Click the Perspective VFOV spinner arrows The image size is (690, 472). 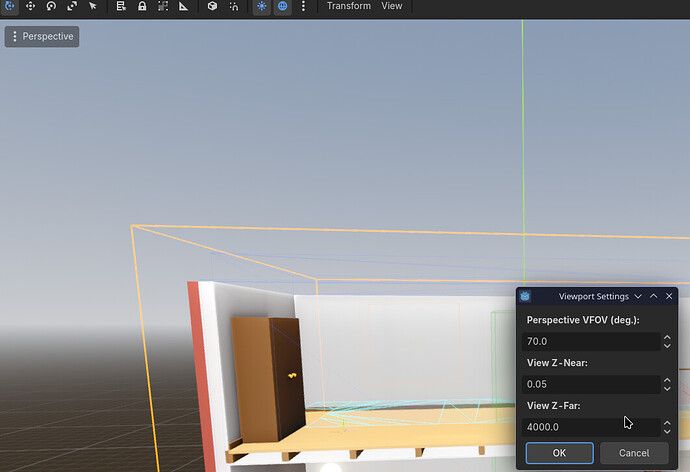(x=667, y=341)
